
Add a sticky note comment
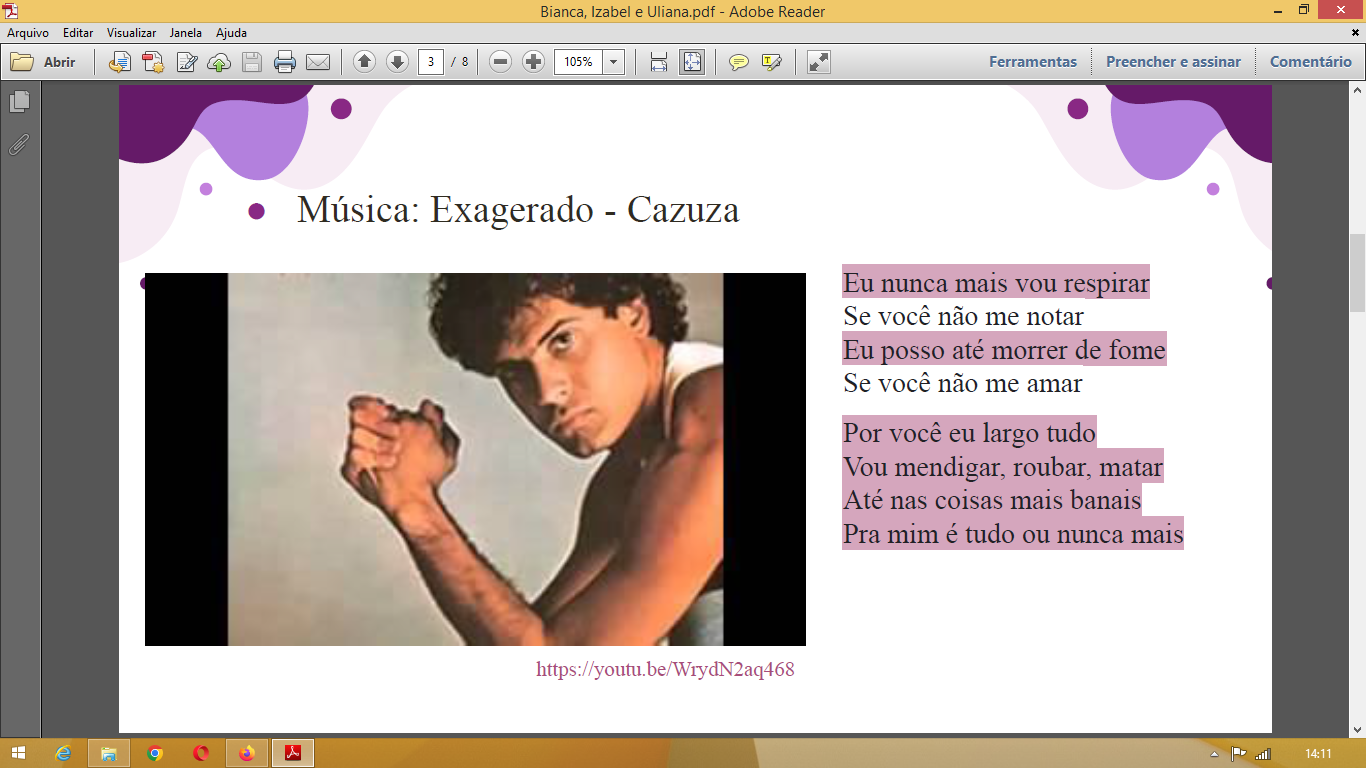(738, 62)
